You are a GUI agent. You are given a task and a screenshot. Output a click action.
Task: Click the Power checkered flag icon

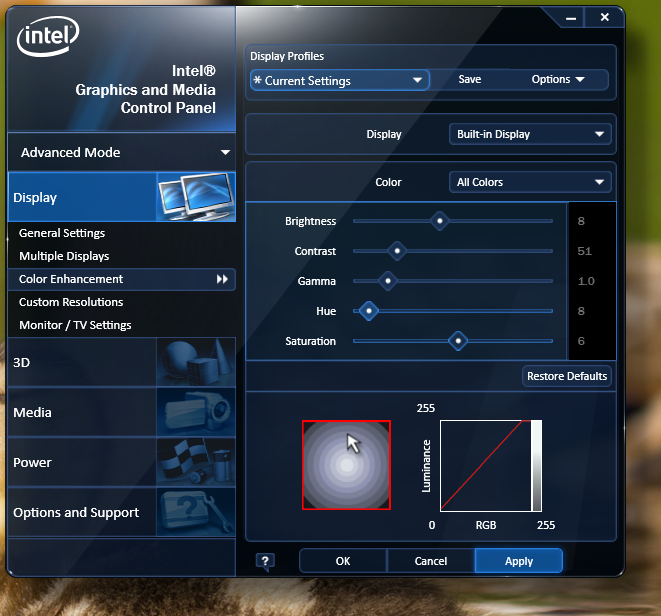[196, 462]
